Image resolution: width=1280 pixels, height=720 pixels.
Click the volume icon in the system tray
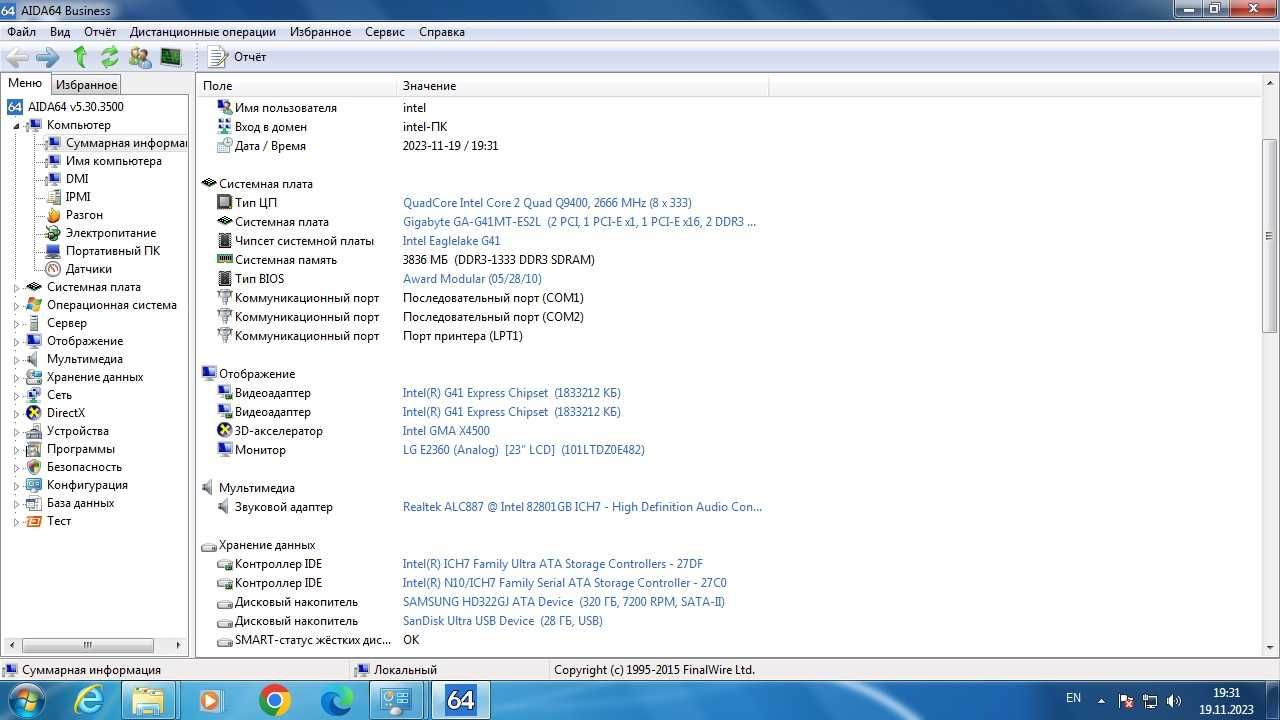point(1173,701)
